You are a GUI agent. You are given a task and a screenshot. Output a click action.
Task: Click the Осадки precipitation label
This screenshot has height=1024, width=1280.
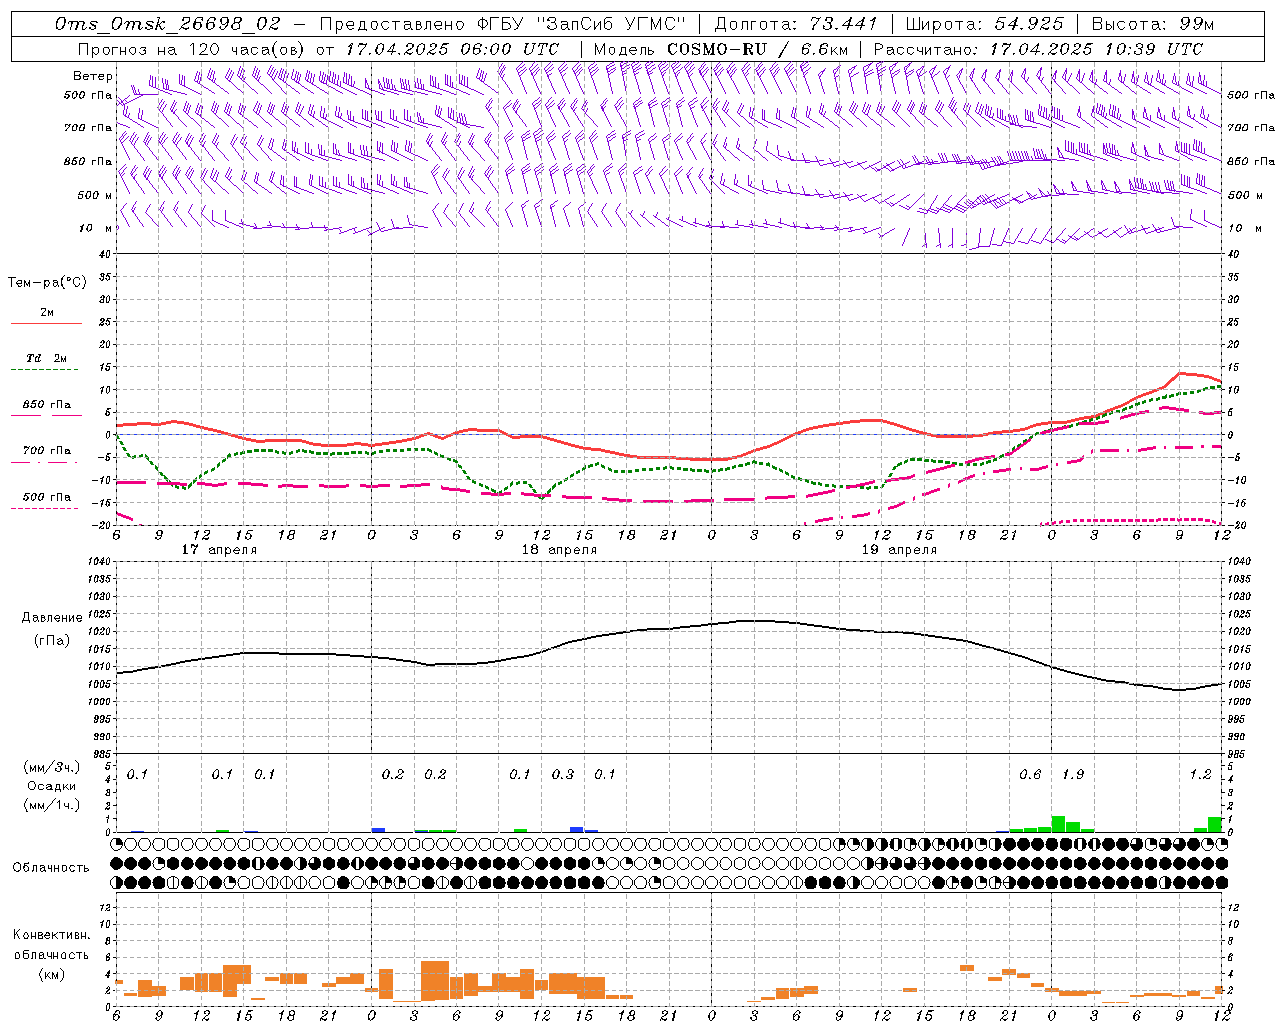coord(52,786)
